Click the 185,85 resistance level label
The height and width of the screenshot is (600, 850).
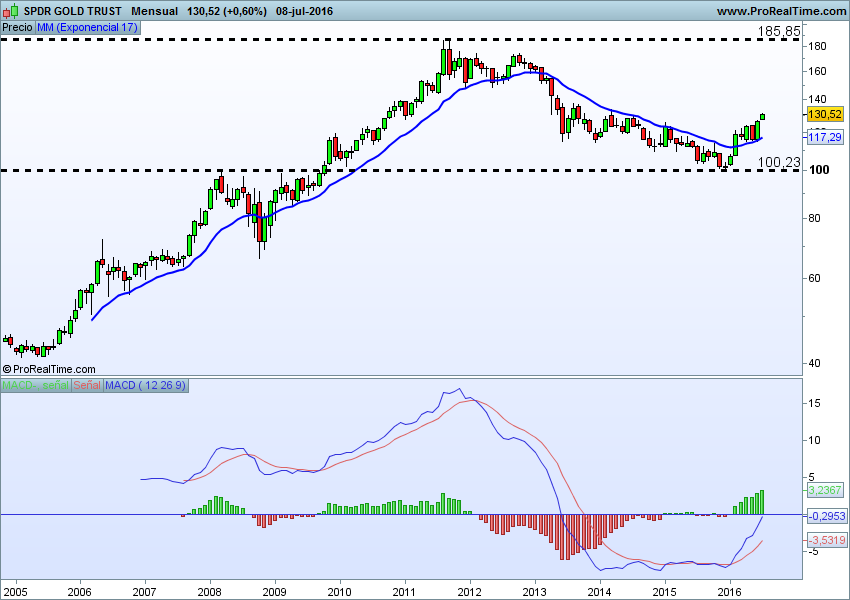tap(779, 32)
